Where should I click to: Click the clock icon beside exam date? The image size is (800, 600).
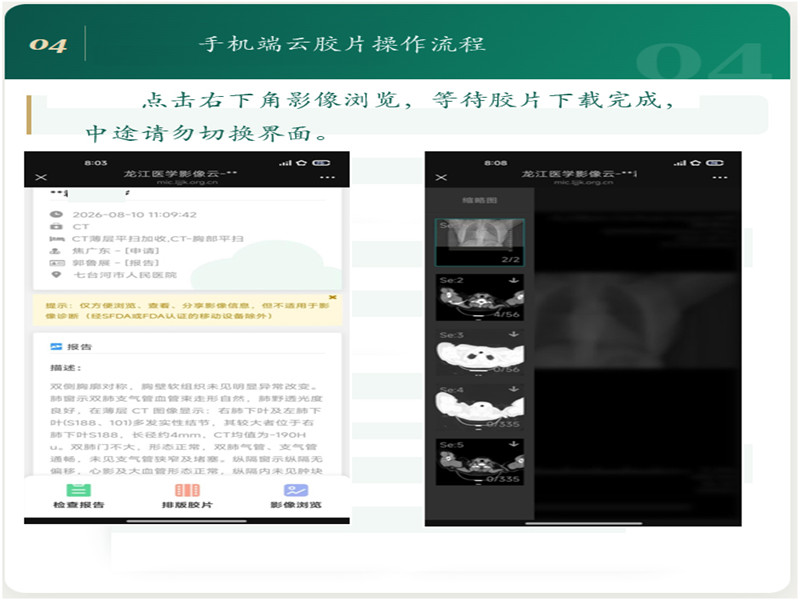point(56,214)
